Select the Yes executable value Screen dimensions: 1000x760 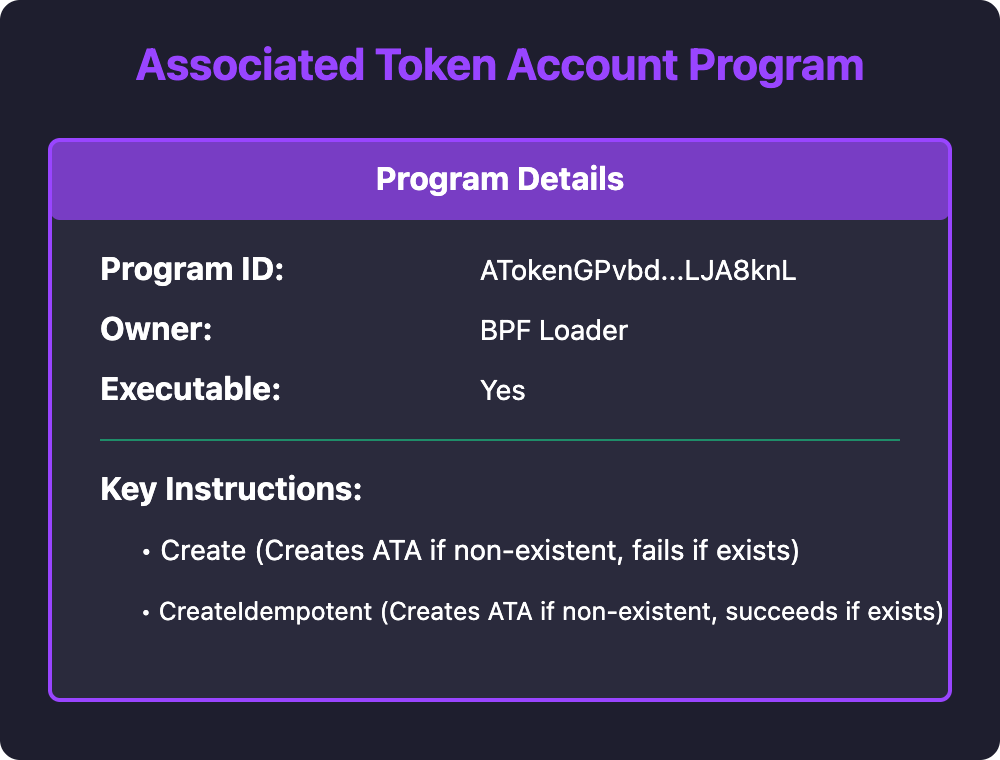[503, 389]
